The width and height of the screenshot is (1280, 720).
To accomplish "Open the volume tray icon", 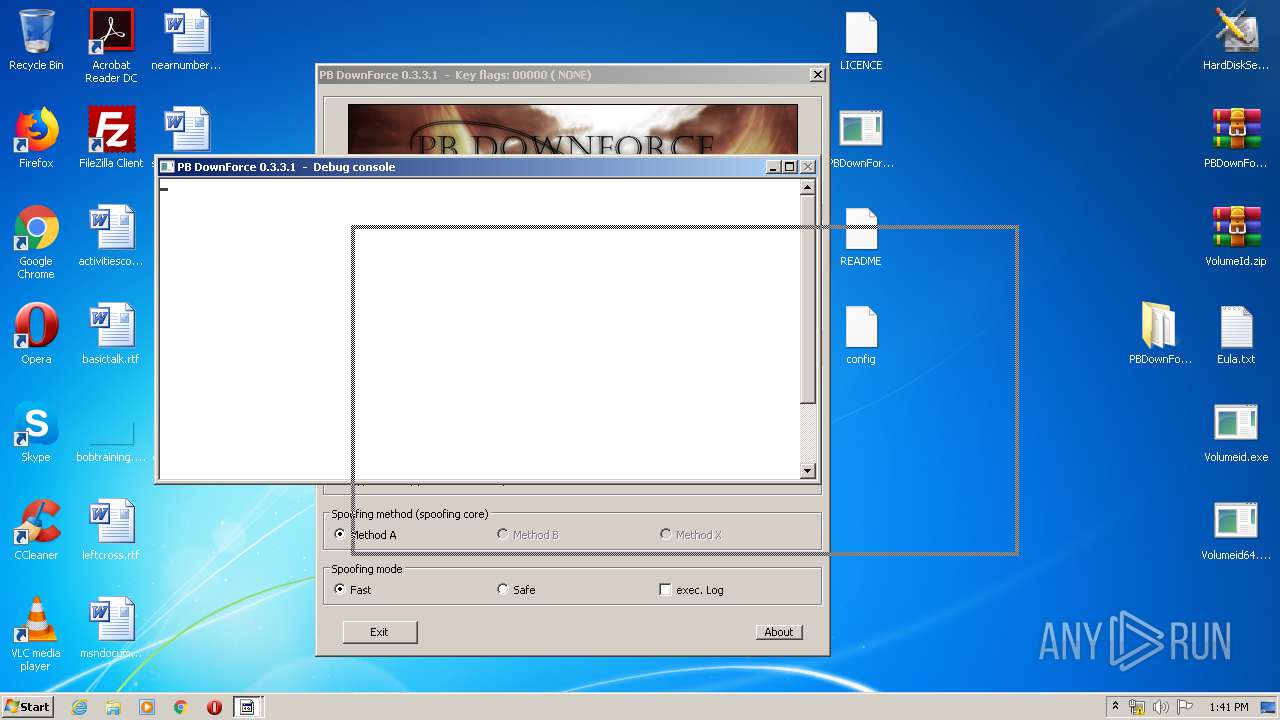I will pos(1161,707).
